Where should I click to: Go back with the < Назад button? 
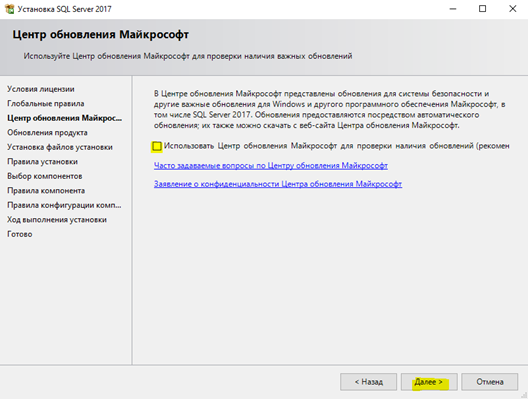(x=368, y=382)
